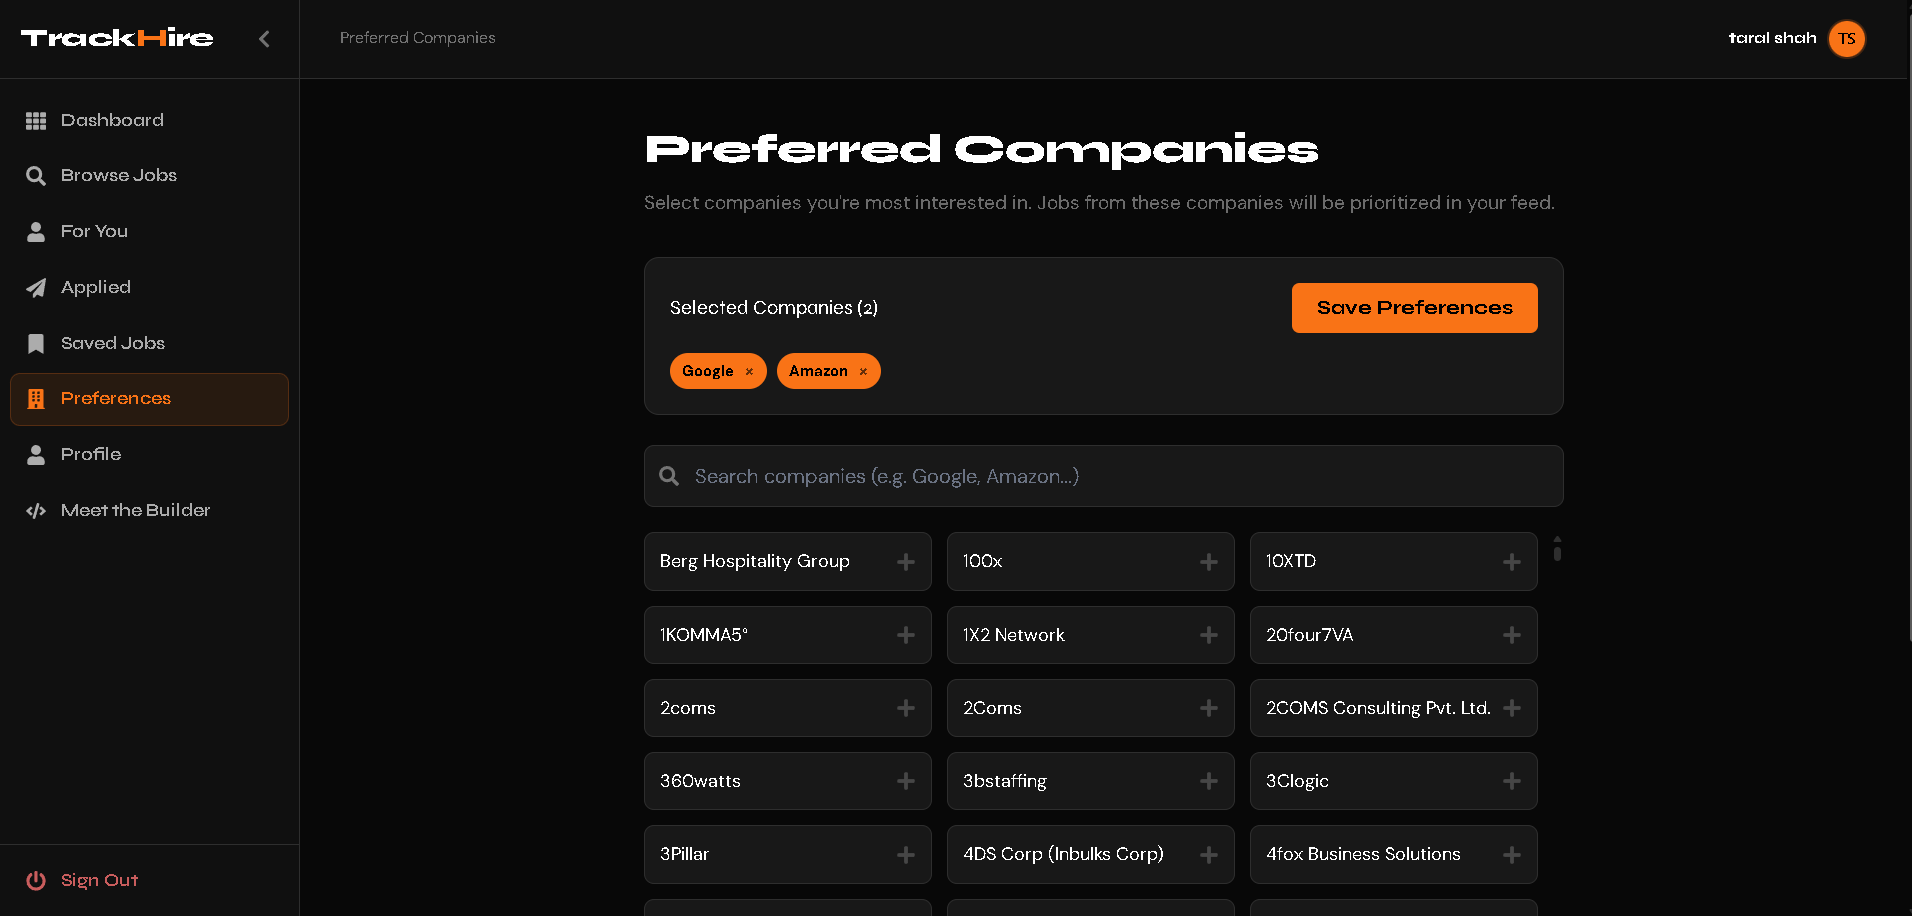Click the search magnifier inside the search bar
Screen dimensions: 1912x916
[669, 476]
